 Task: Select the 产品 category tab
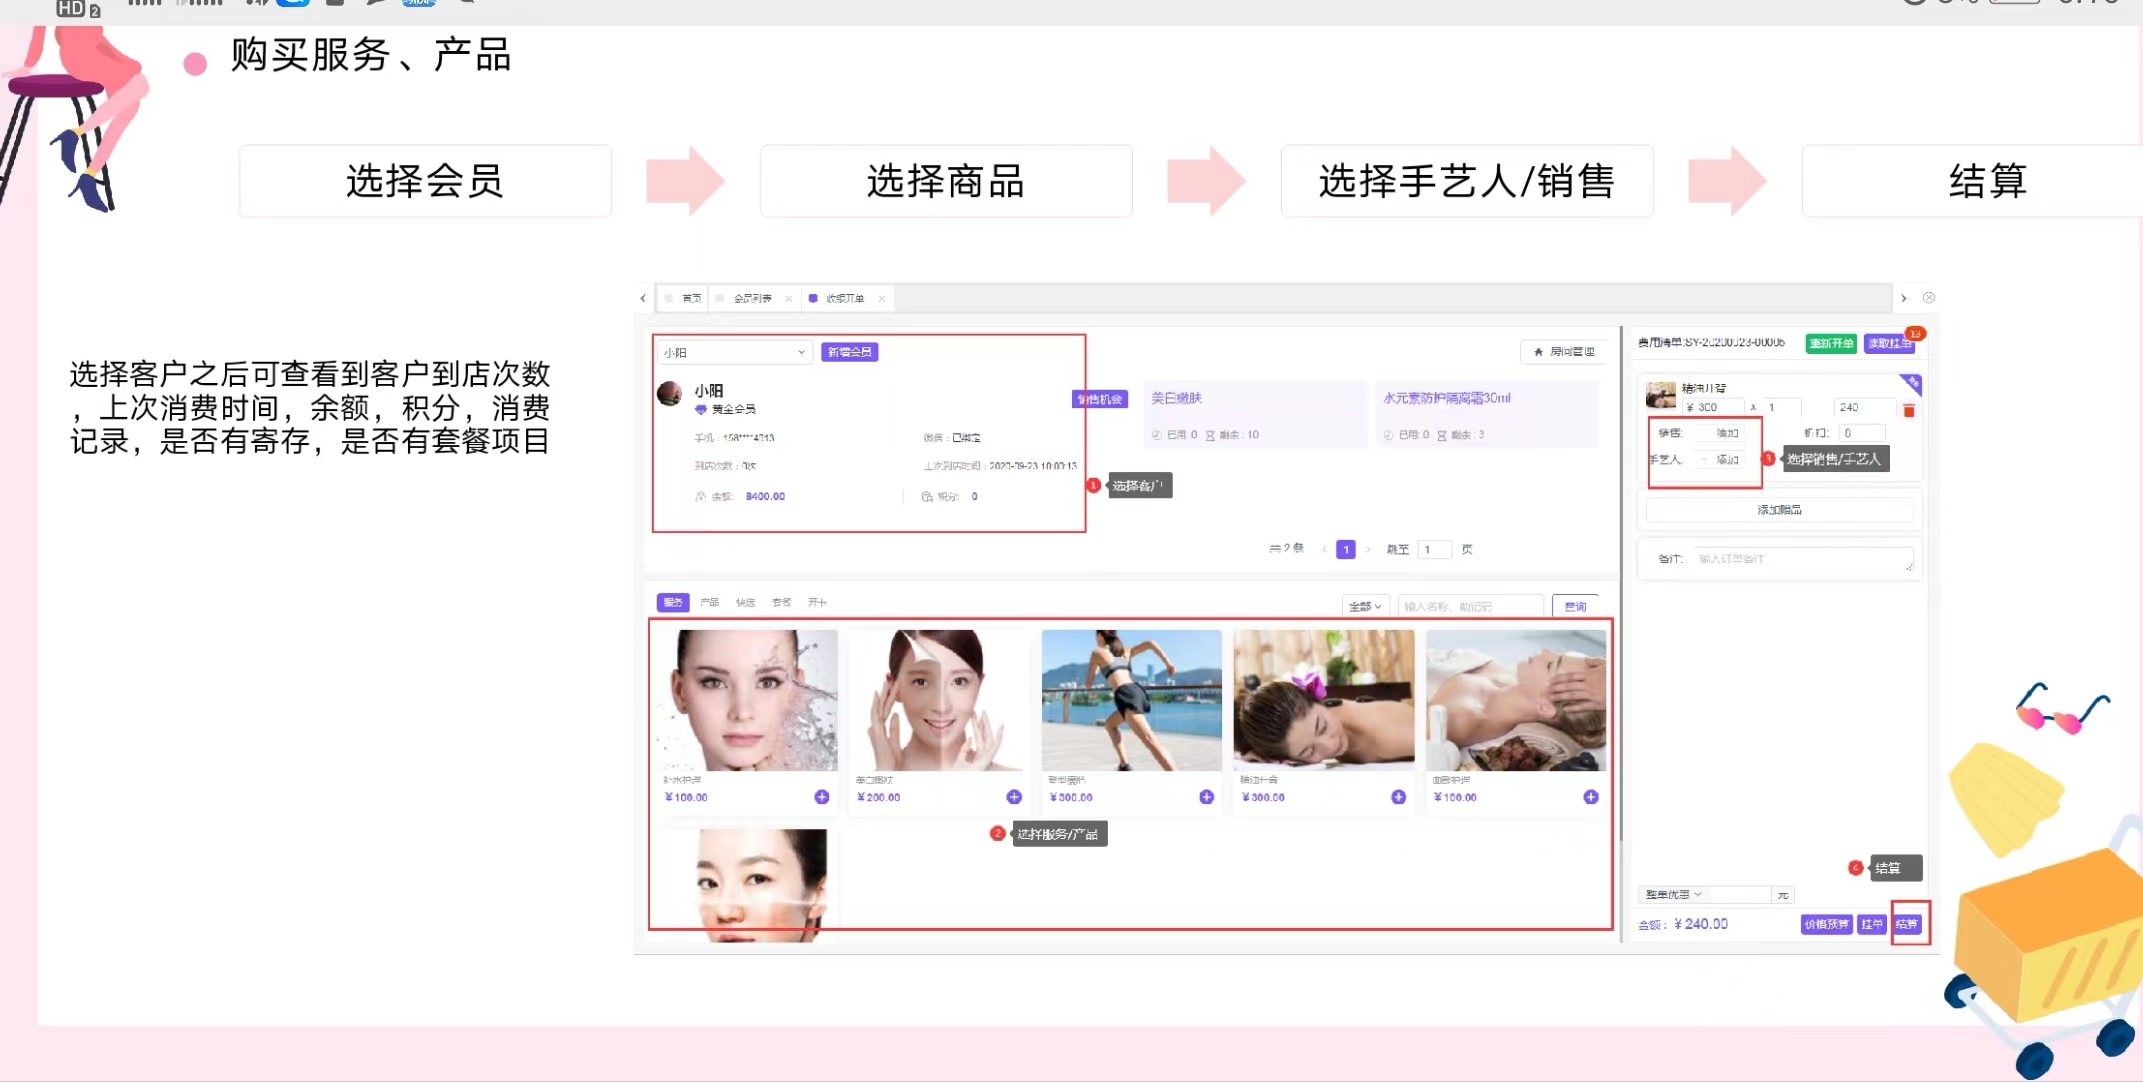click(x=710, y=602)
